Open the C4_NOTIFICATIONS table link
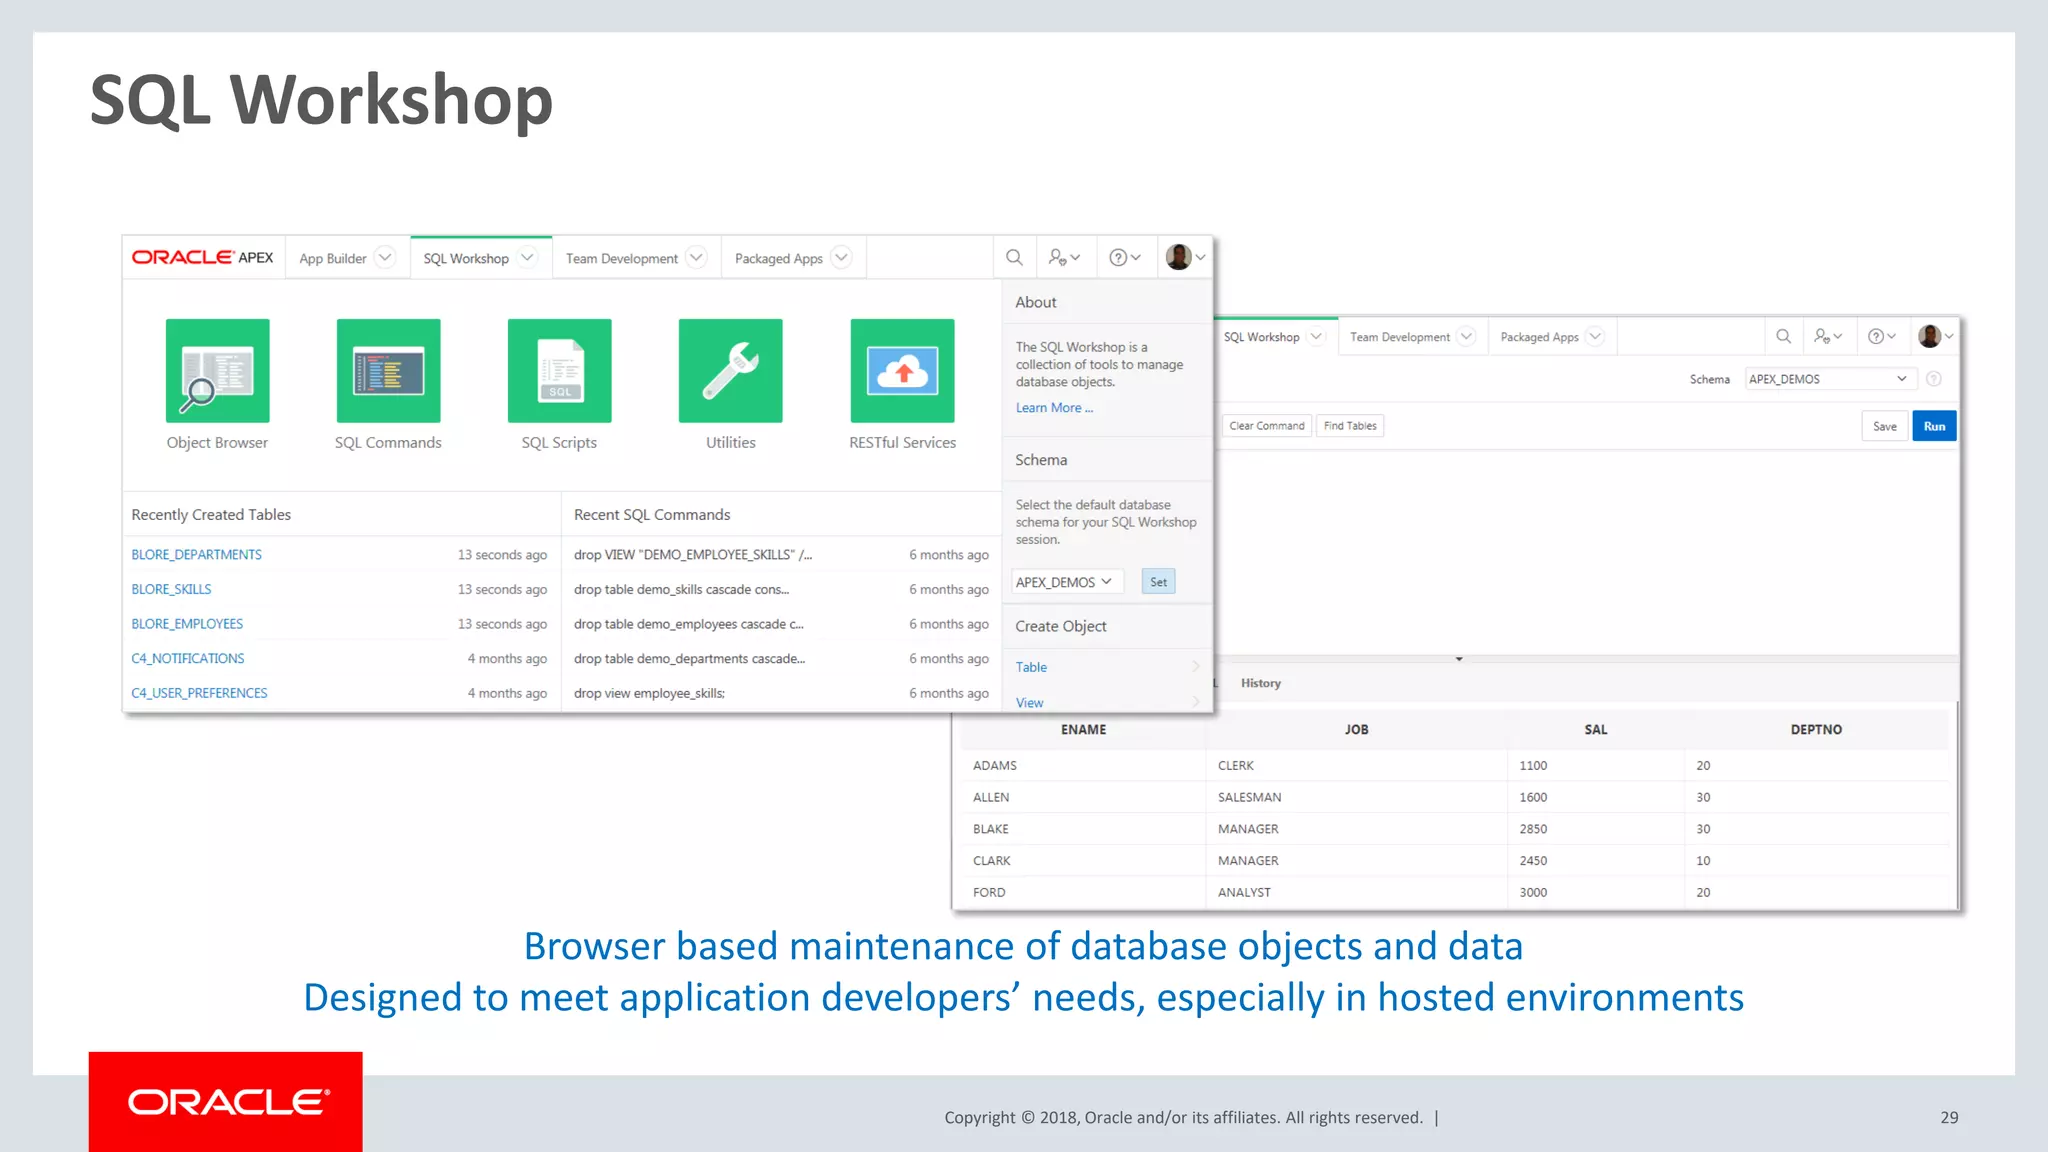 tap(188, 658)
